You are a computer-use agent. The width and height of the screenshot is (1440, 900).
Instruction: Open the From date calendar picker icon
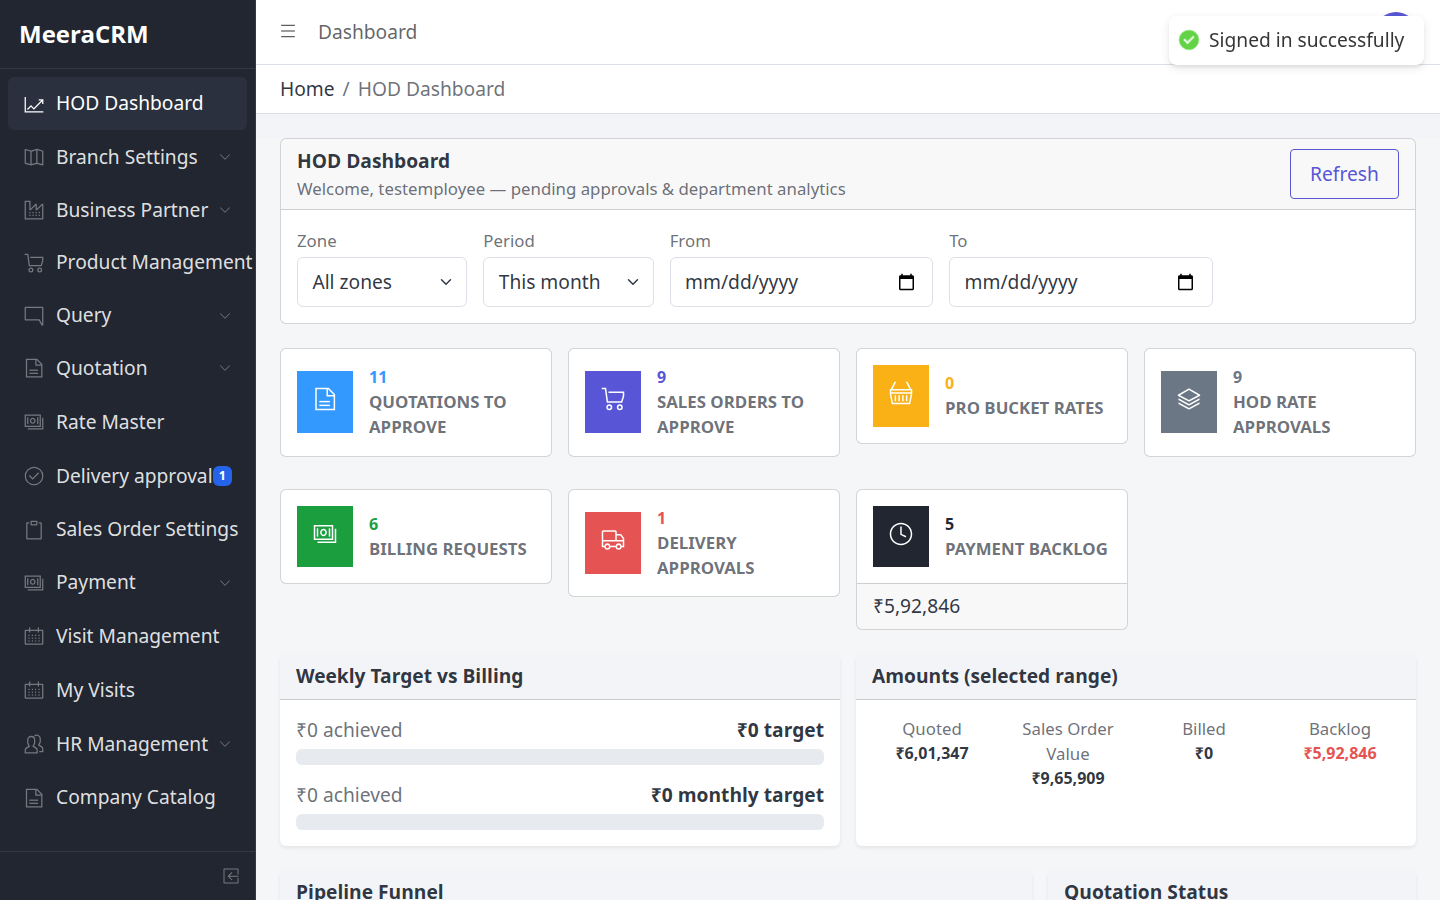pyautogui.click(x=906, y=282)
